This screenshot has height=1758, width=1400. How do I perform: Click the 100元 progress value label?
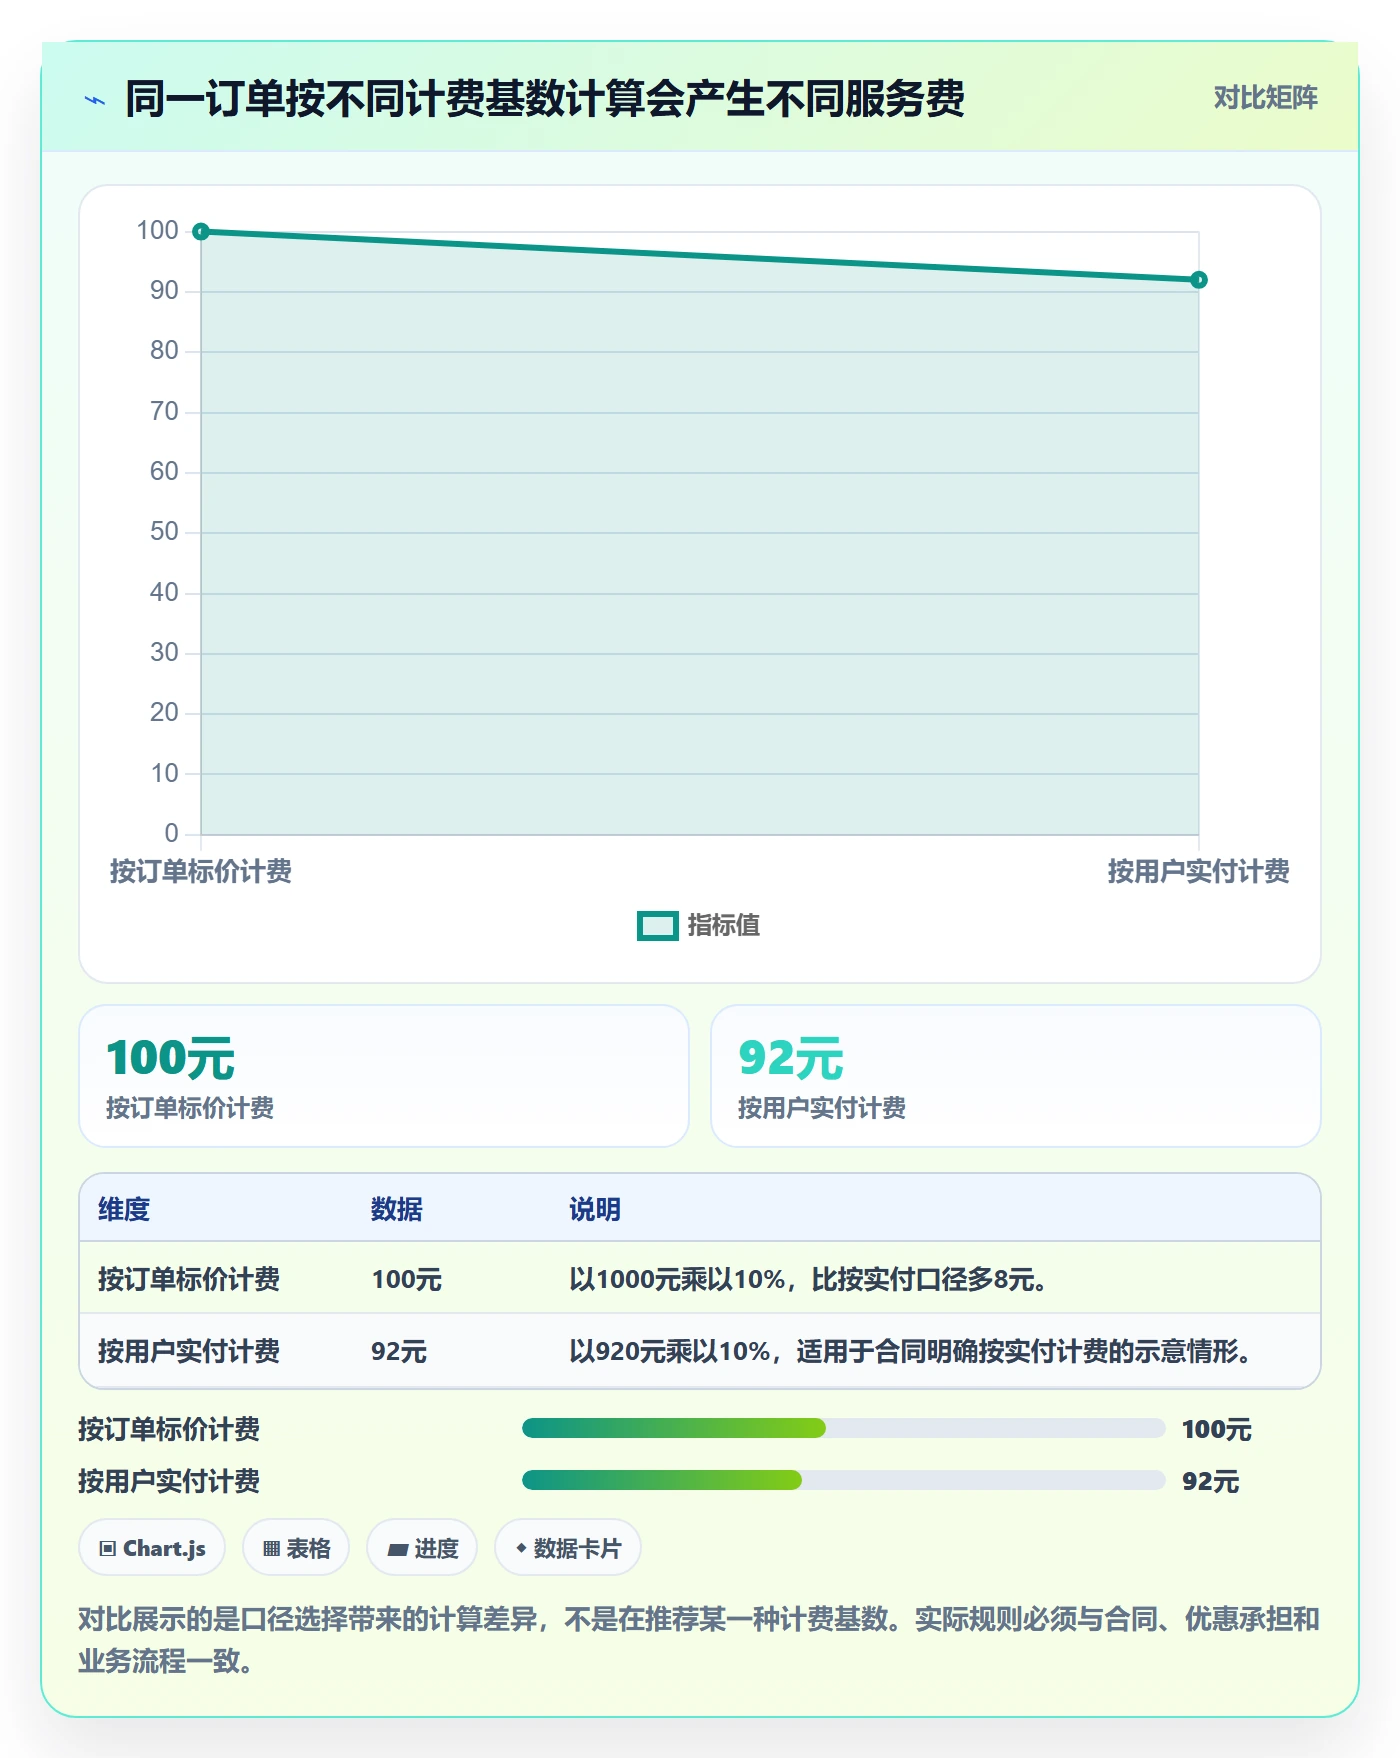pos(1216,1429)
